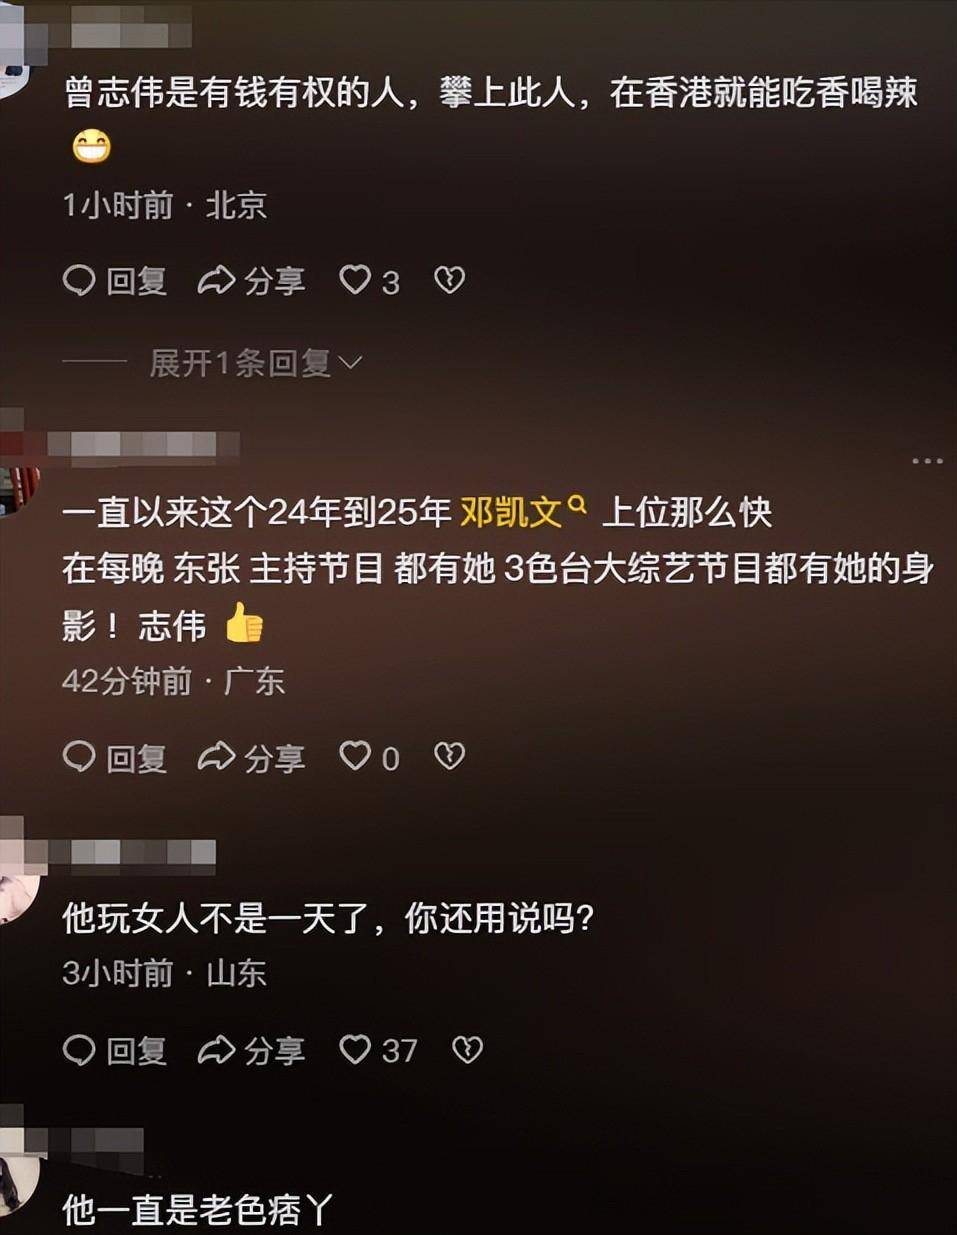957x1235 pixels.
Task: Open three-dot options menu for 广东 comment
Action: 927,461
